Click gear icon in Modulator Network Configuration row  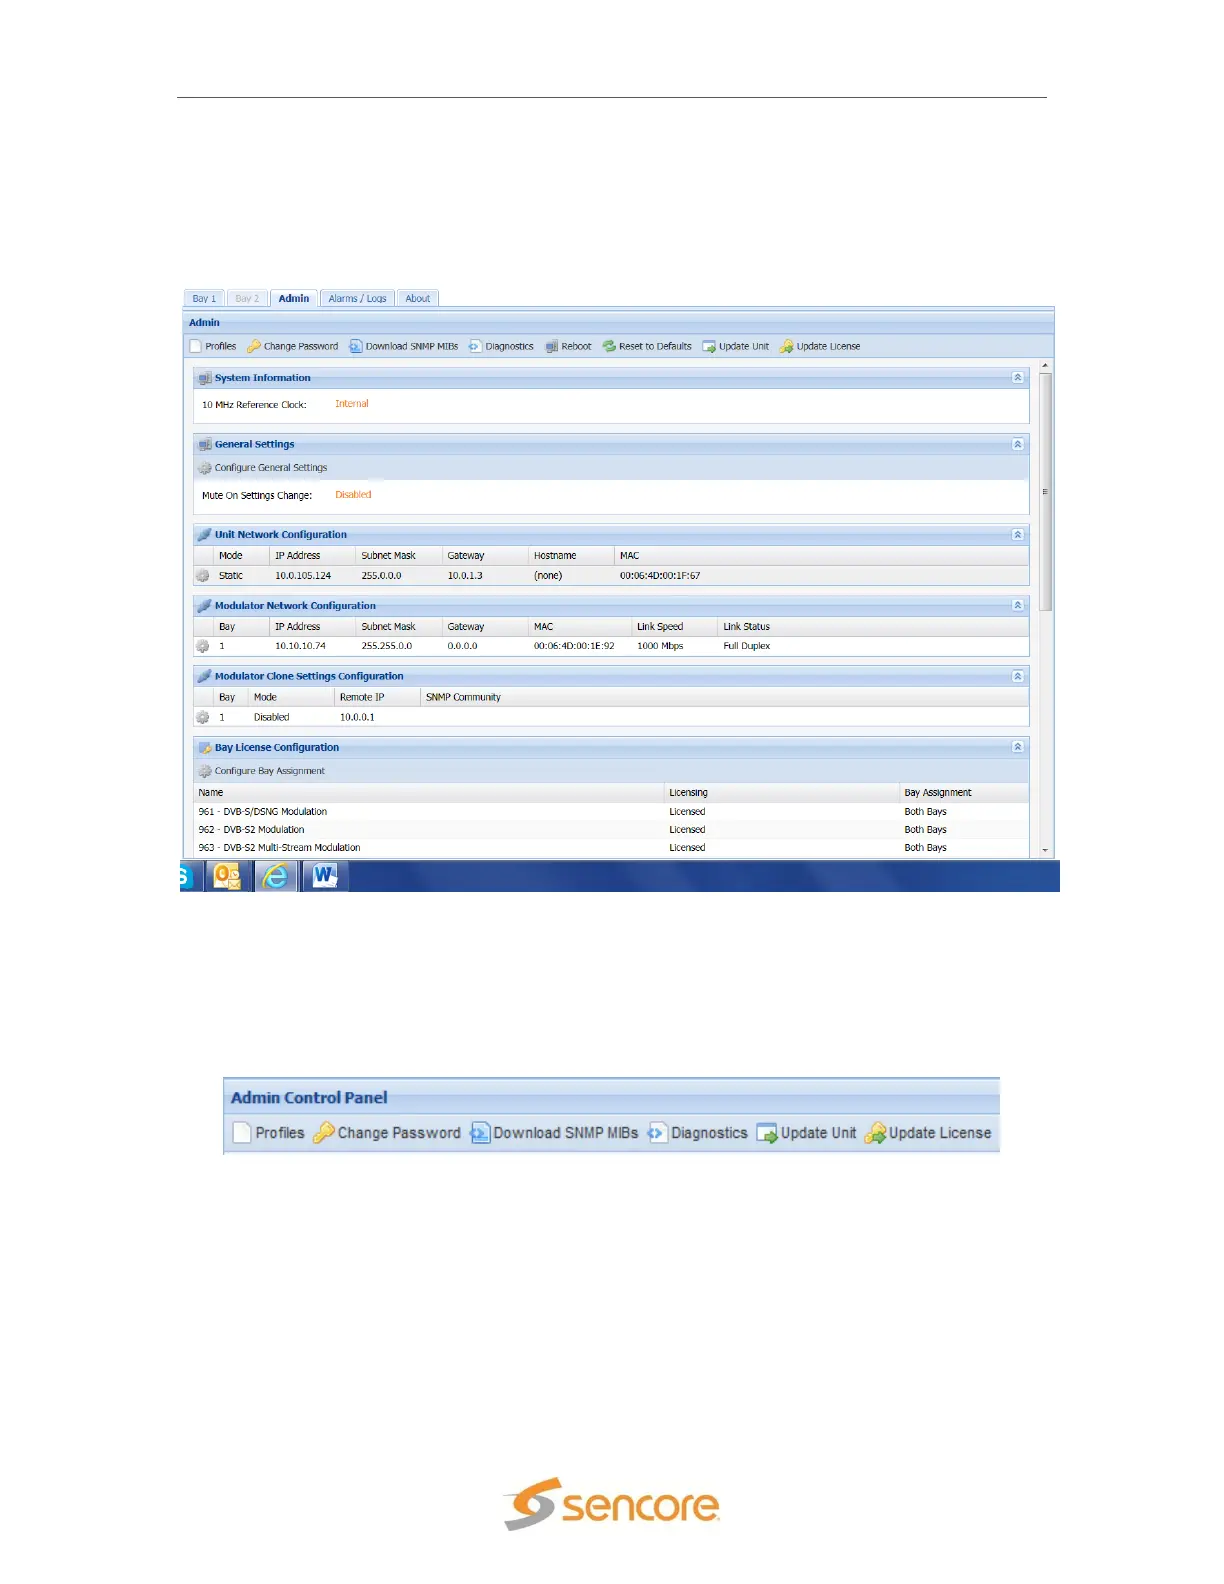(x=203, y=646)
